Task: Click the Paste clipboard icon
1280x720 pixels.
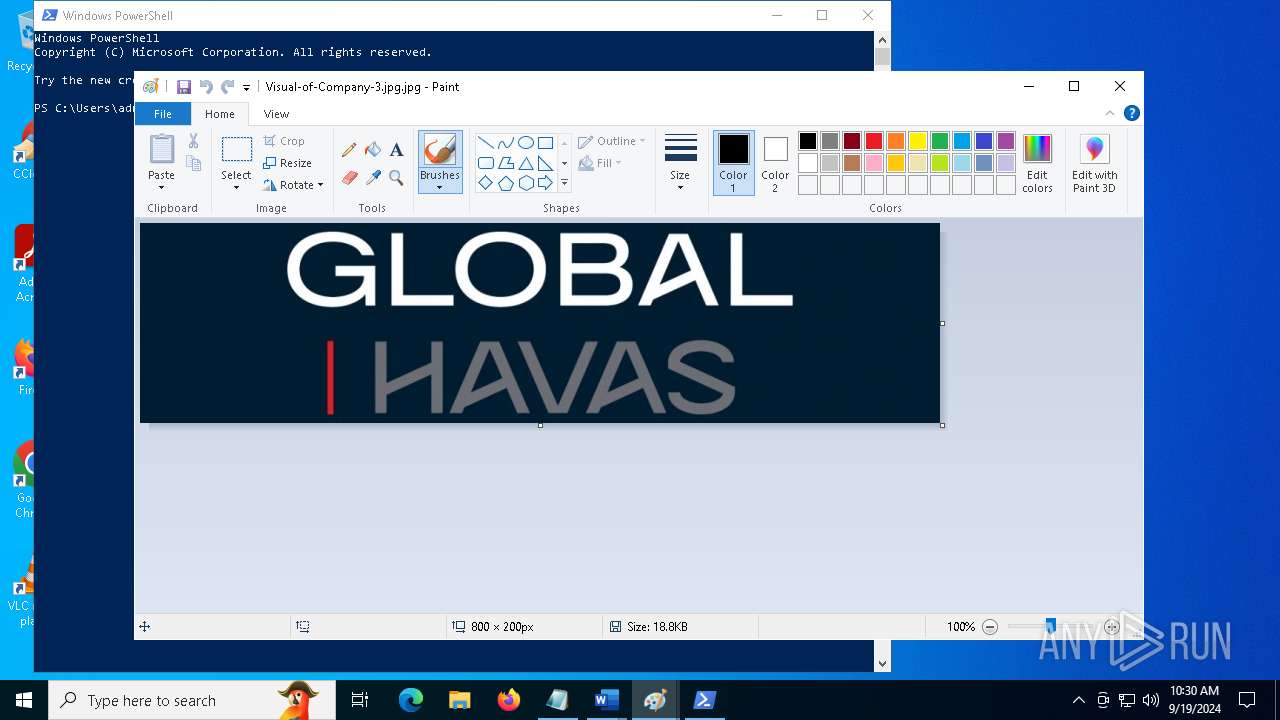Action: point(161,149)
